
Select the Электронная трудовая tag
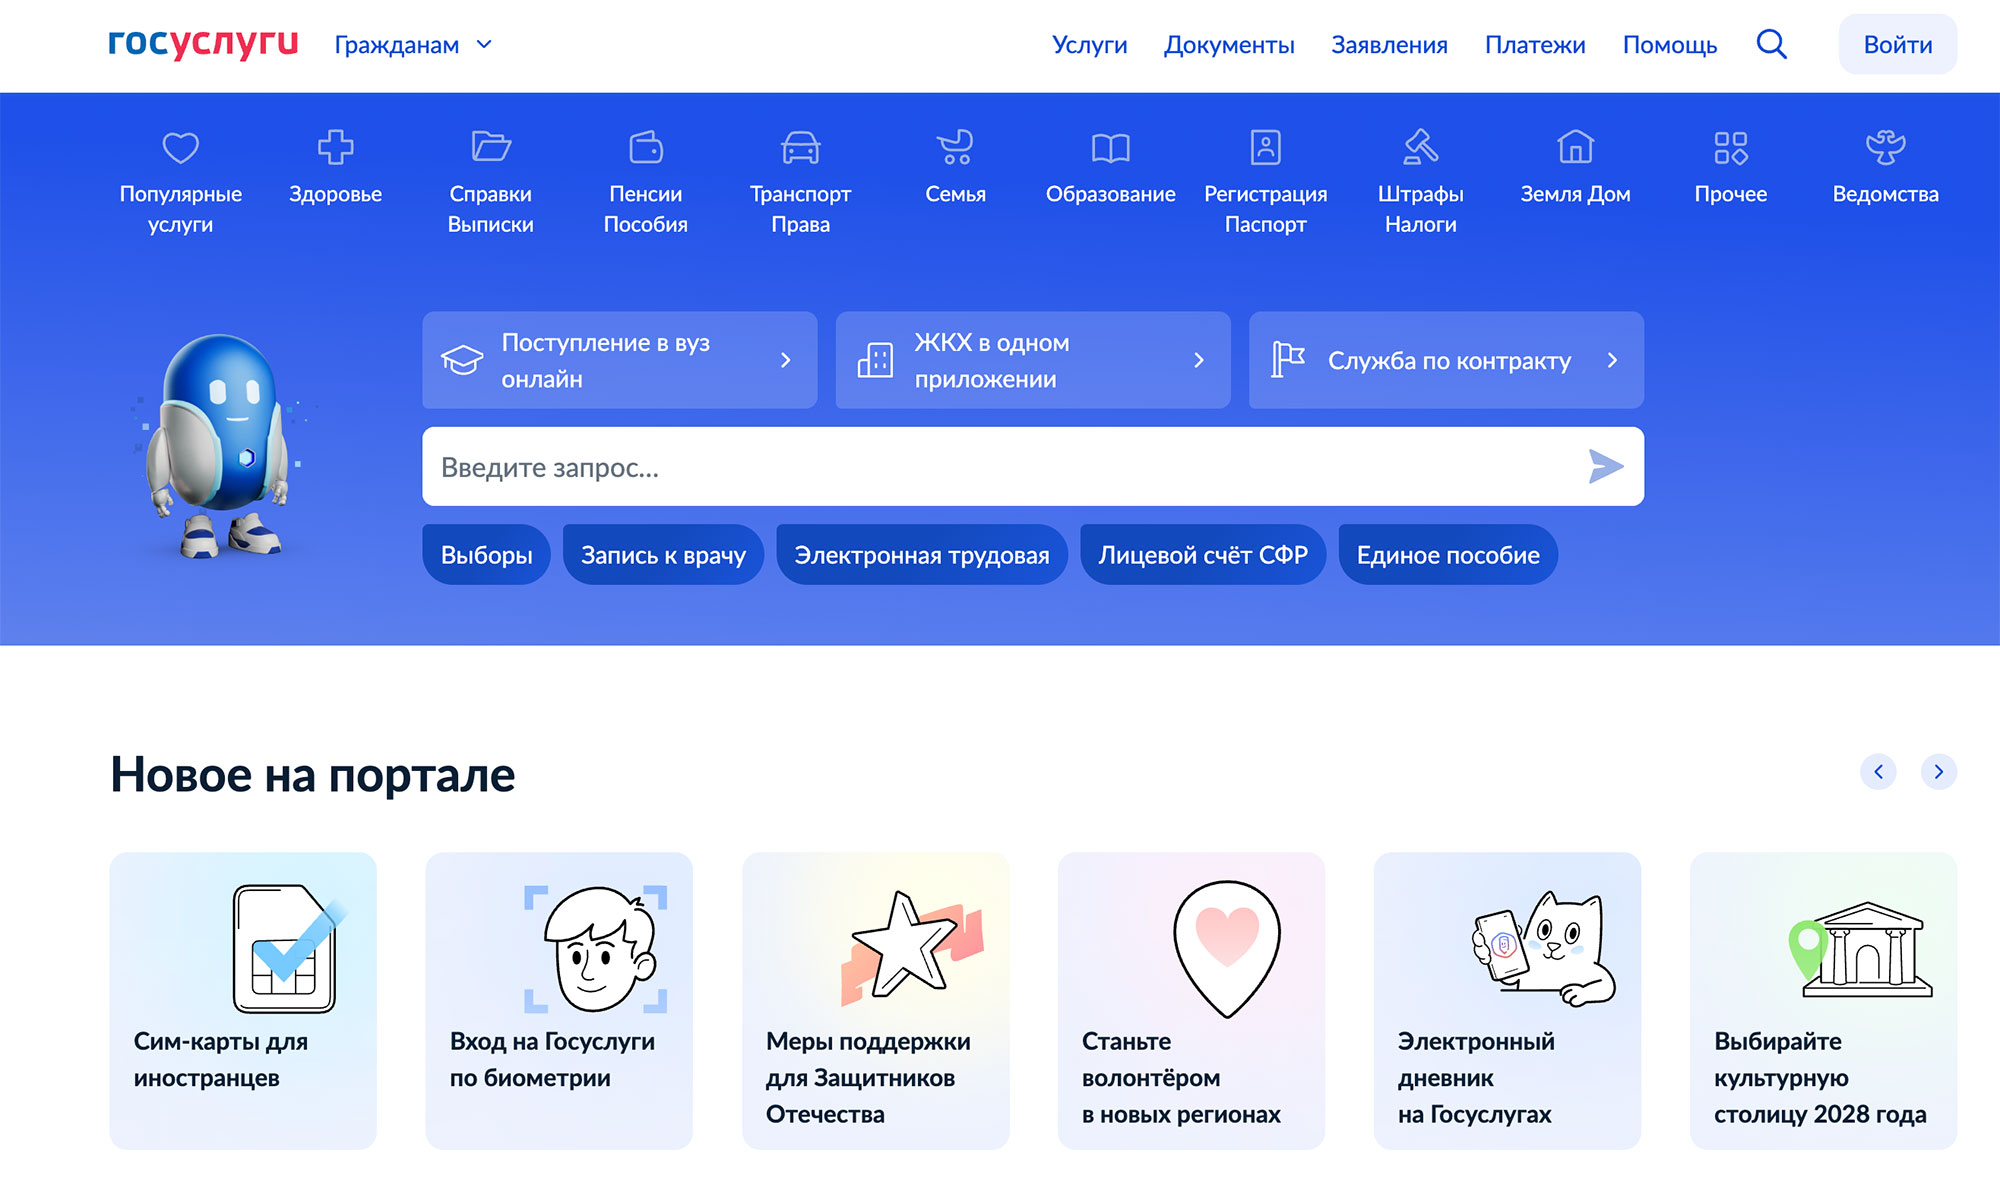pyautogui.click(x=922, y=555)
